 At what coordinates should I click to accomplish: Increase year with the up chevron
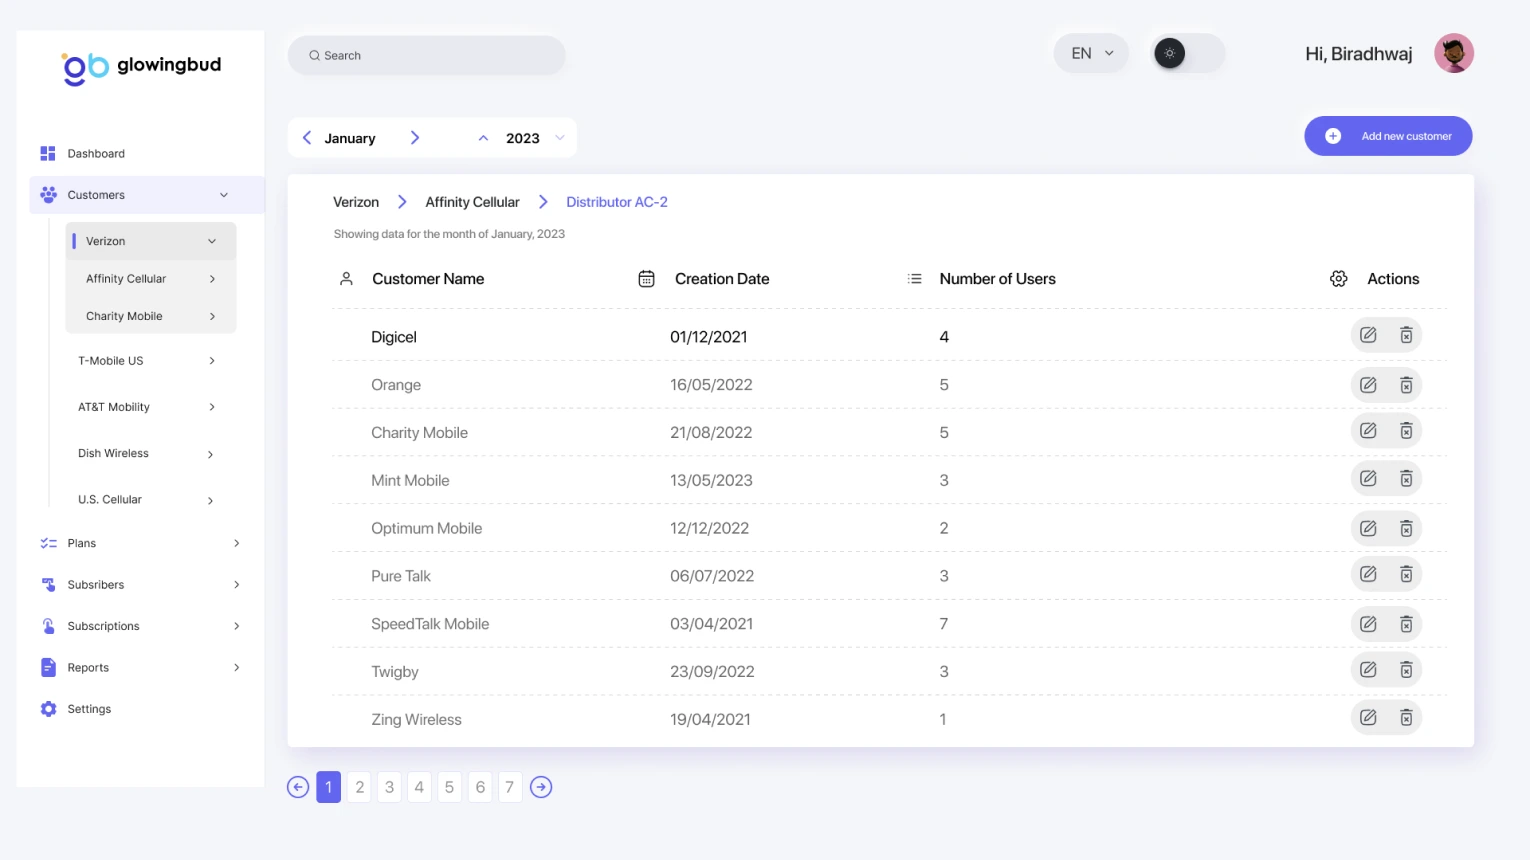click(483, 138)
